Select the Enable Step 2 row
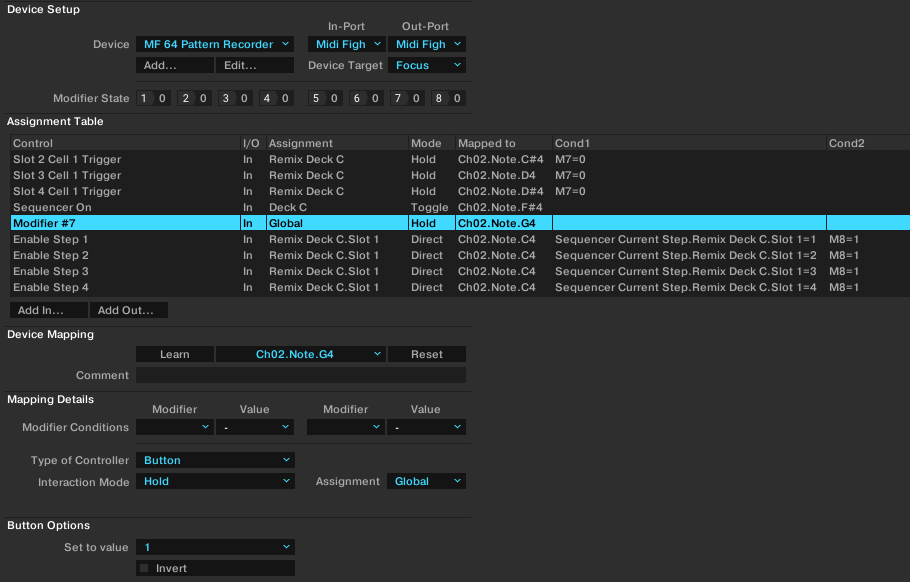This screenshot has width=910, height=582. click(x=460, y=255)
